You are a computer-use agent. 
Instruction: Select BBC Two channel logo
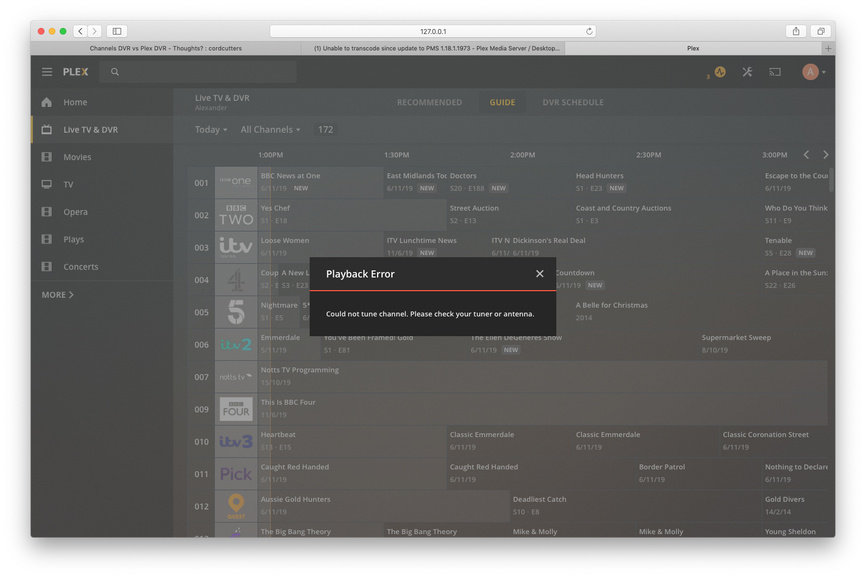(236, 215)
